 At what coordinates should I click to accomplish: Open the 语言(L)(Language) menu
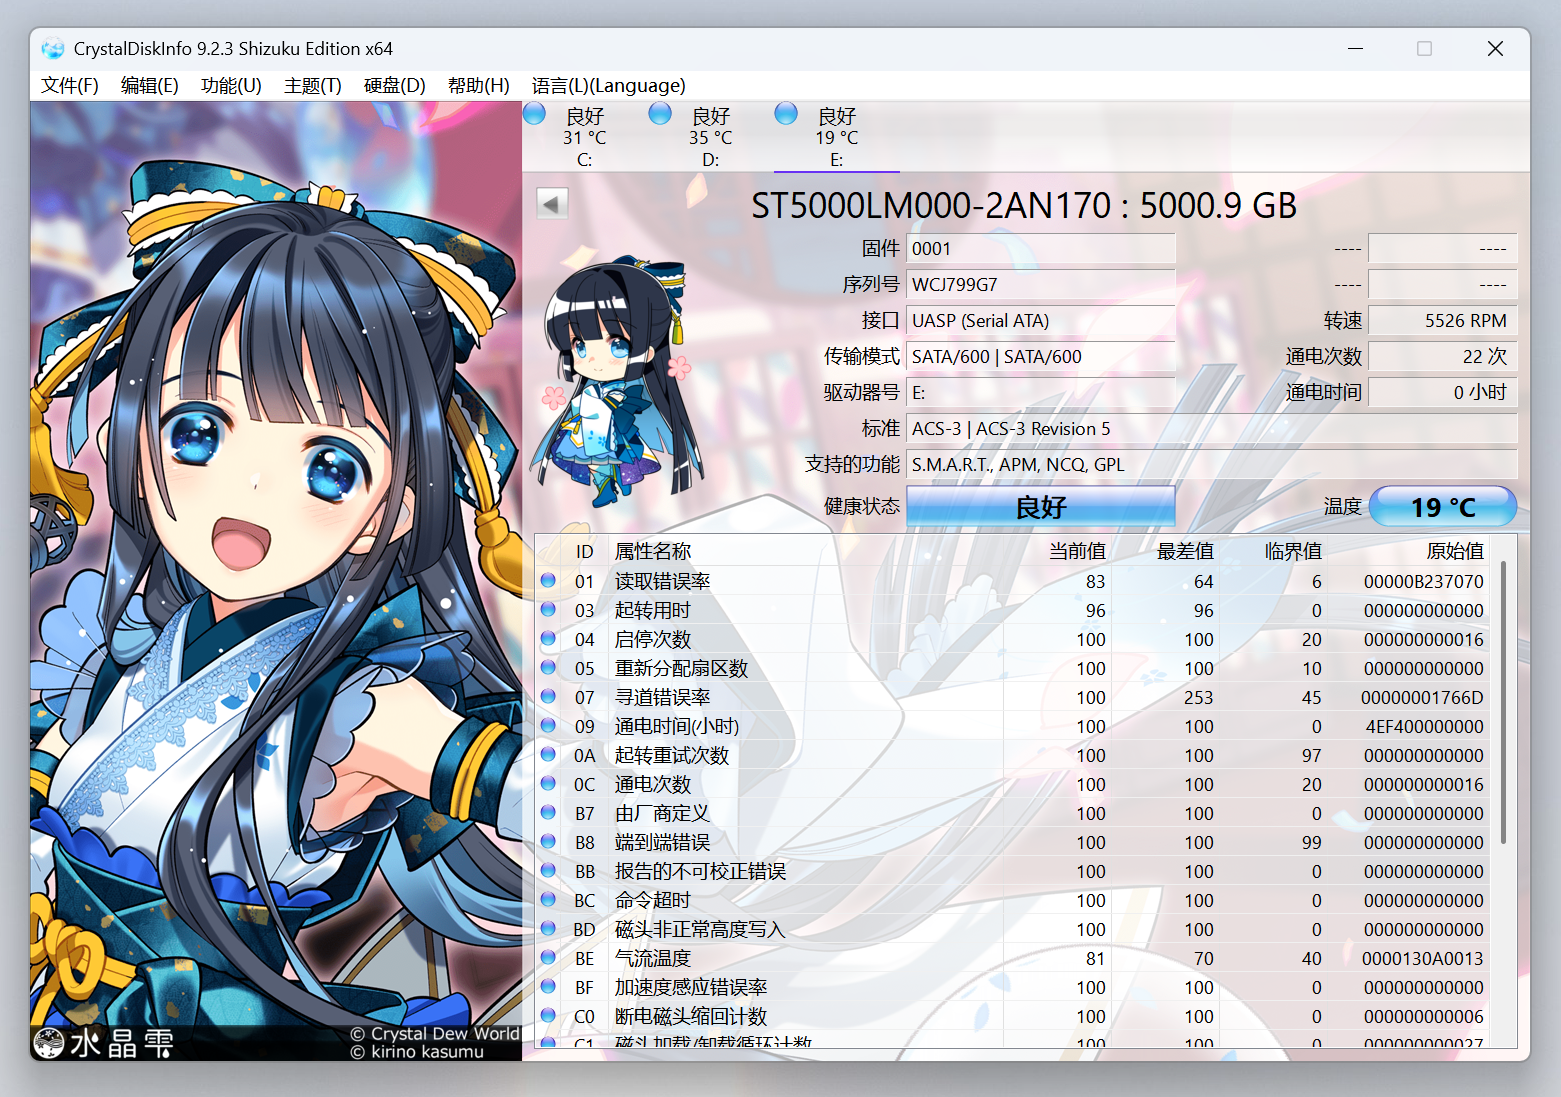point(609,85)
